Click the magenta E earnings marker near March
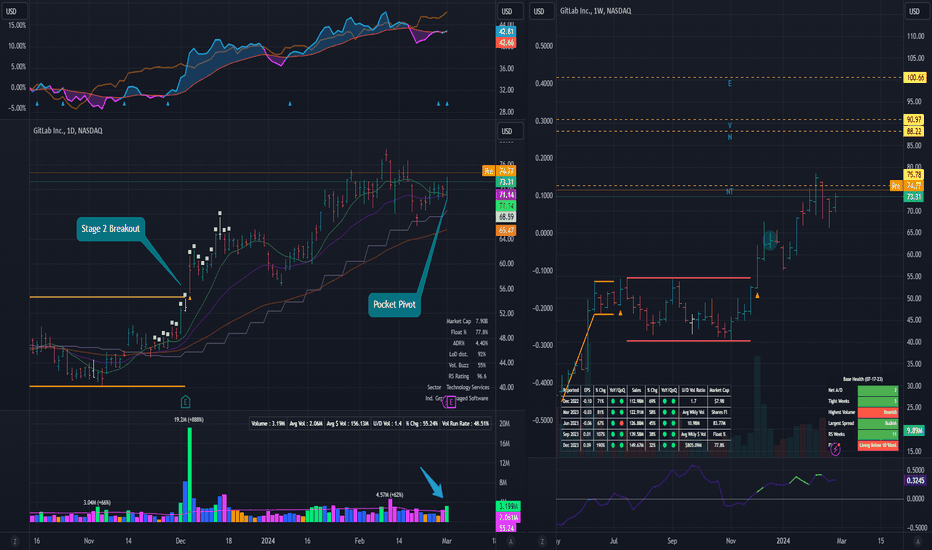This screenshot has height=550, width=932. coord(451,403)
